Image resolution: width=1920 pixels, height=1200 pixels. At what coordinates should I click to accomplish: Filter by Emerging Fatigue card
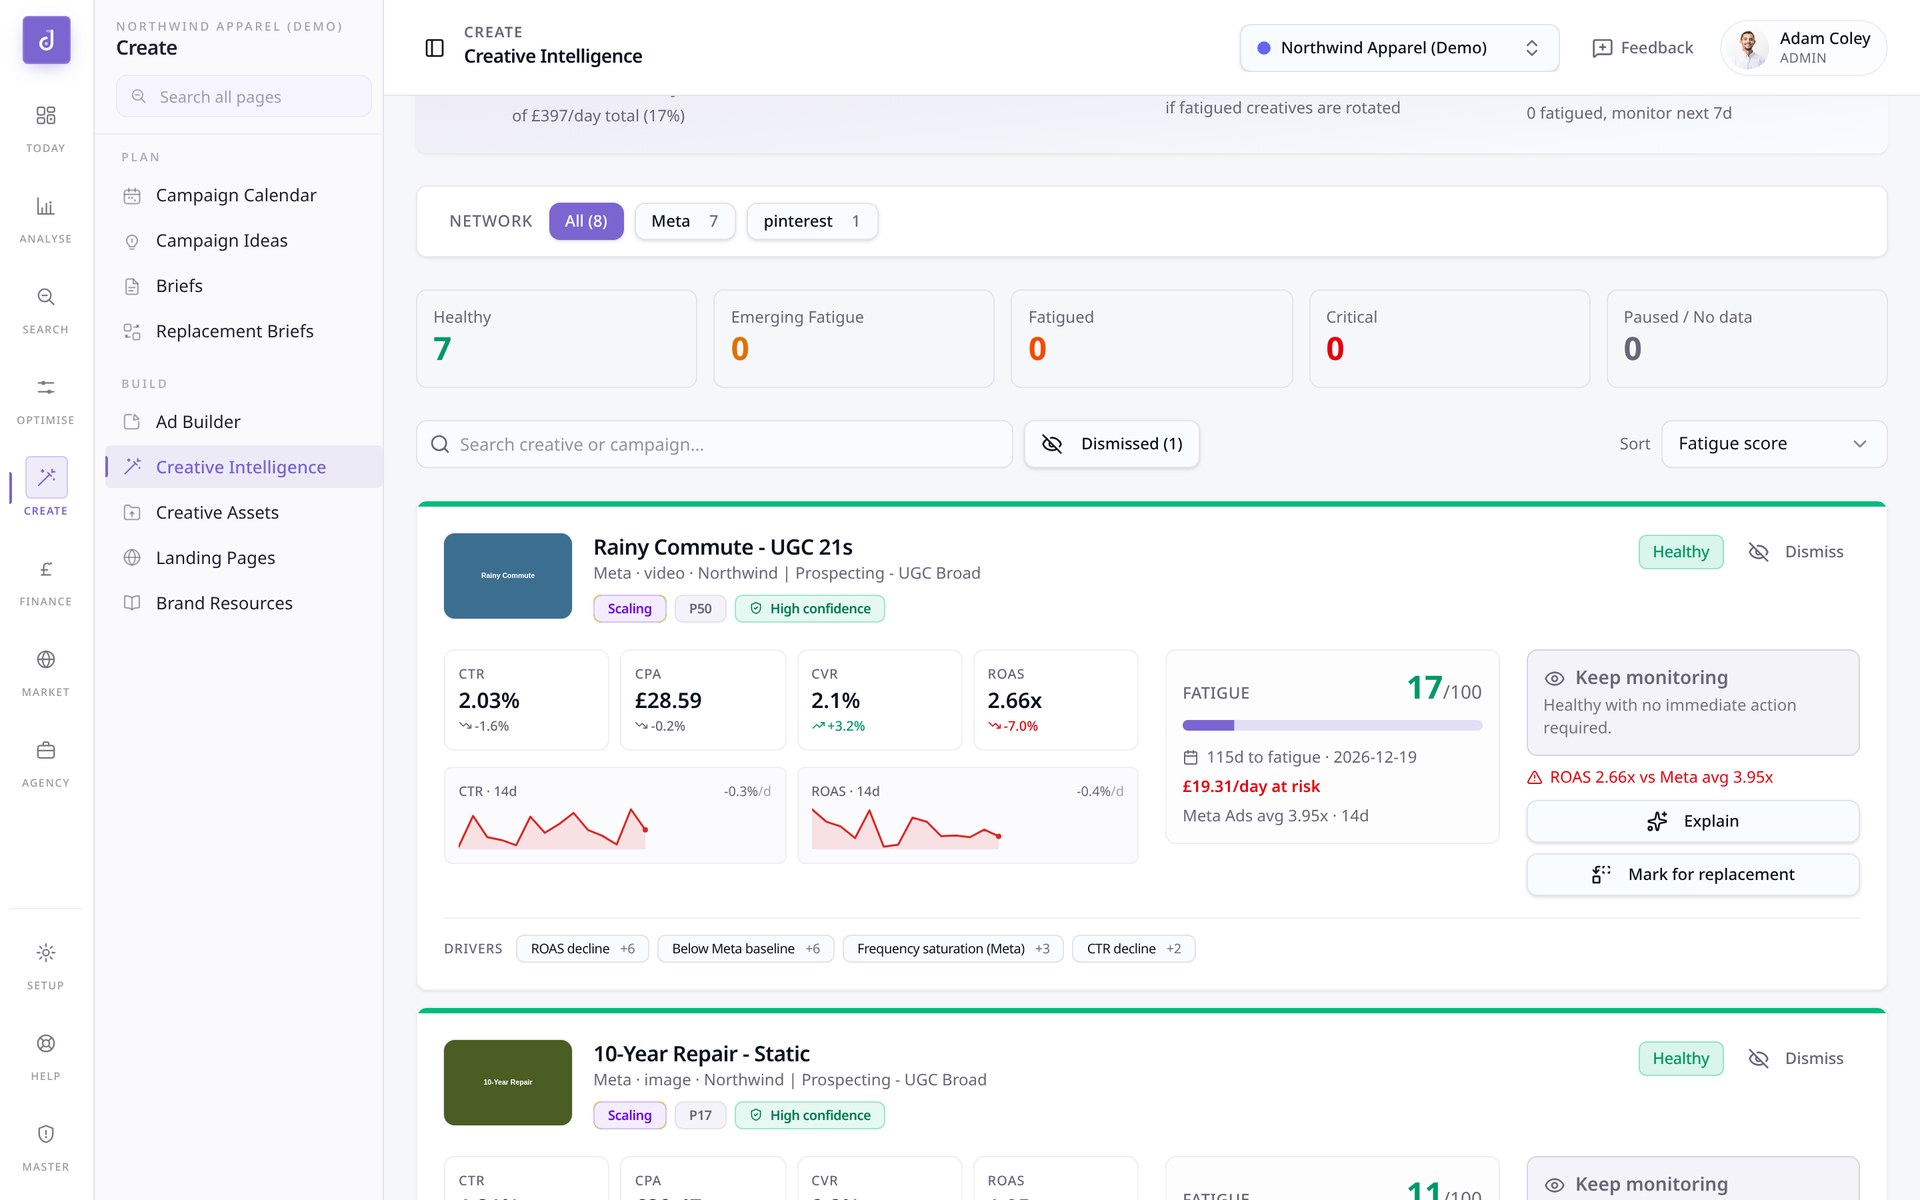click(854, 339)
